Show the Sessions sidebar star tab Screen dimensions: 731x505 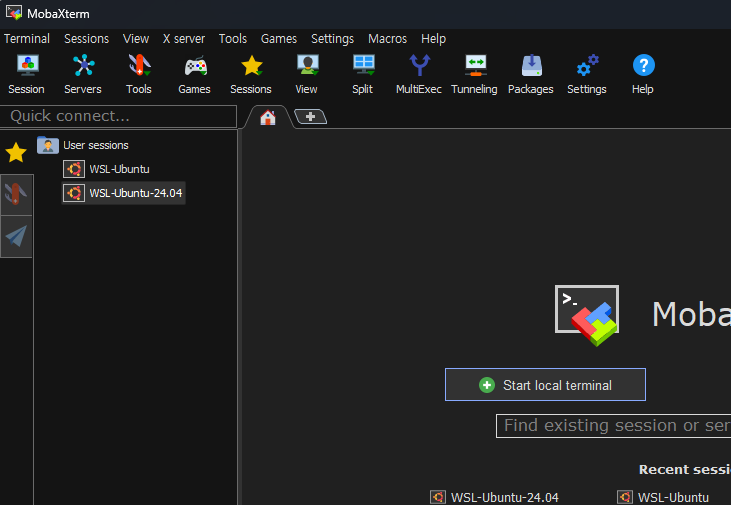[16, 152]
